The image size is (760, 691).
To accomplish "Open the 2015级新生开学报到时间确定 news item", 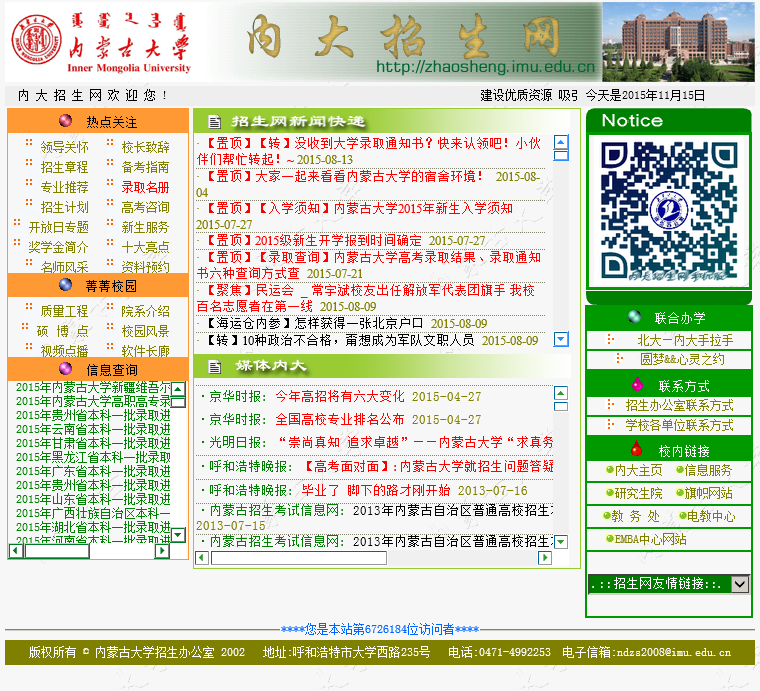I will [338, 240].
